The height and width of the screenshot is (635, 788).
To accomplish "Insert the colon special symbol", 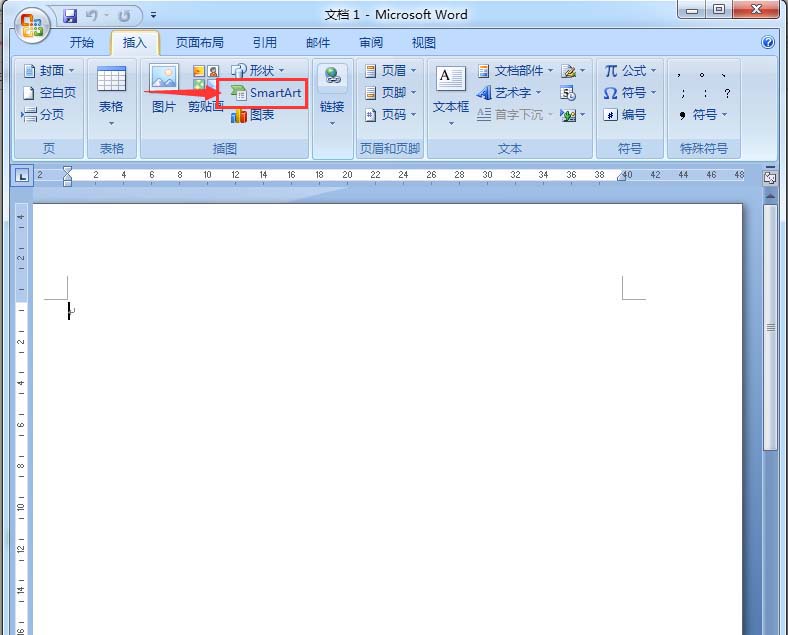I will point(706,93).
